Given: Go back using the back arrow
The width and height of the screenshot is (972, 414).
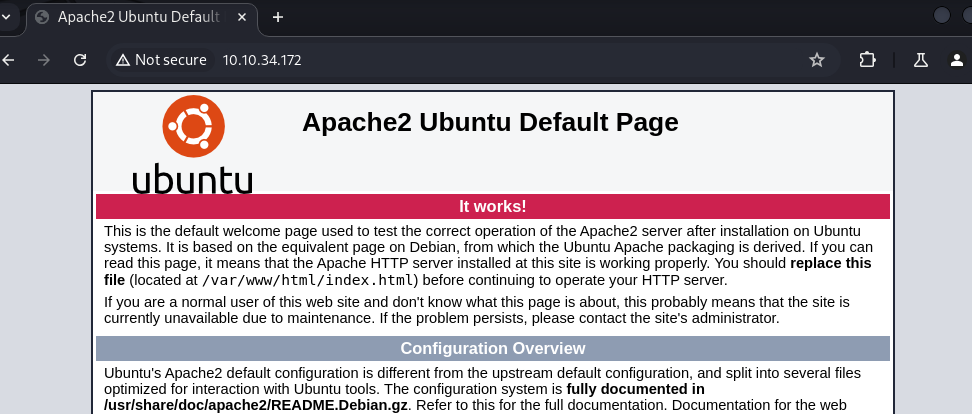Looking at the screenshot, I should pos(9,60).
